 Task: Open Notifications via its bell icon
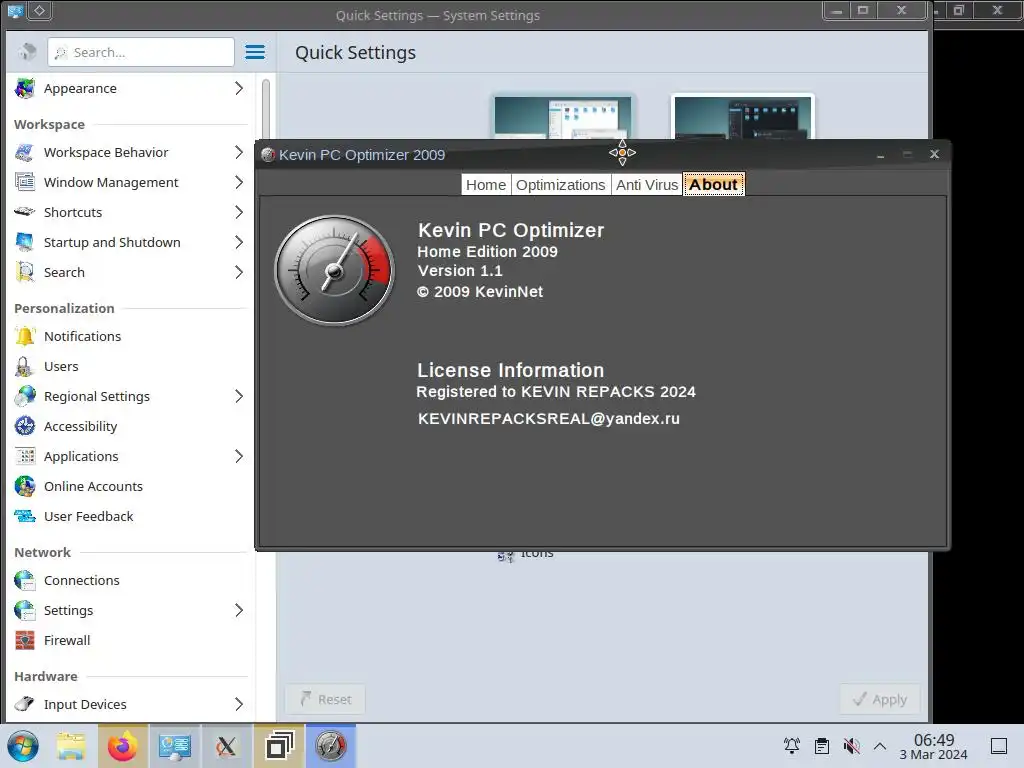point(25,336)
